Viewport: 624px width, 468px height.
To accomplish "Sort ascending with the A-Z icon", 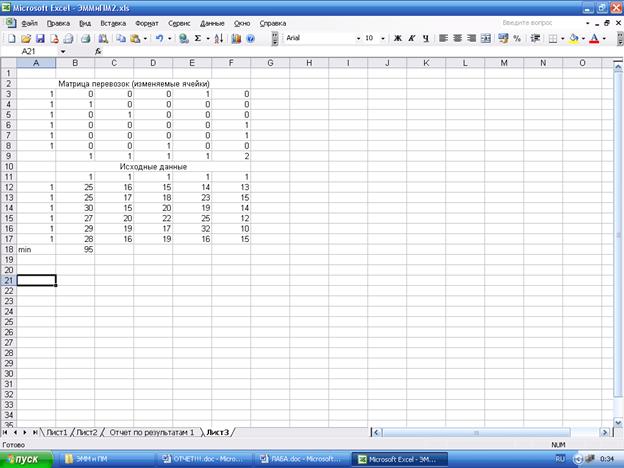I will [218, 39].
